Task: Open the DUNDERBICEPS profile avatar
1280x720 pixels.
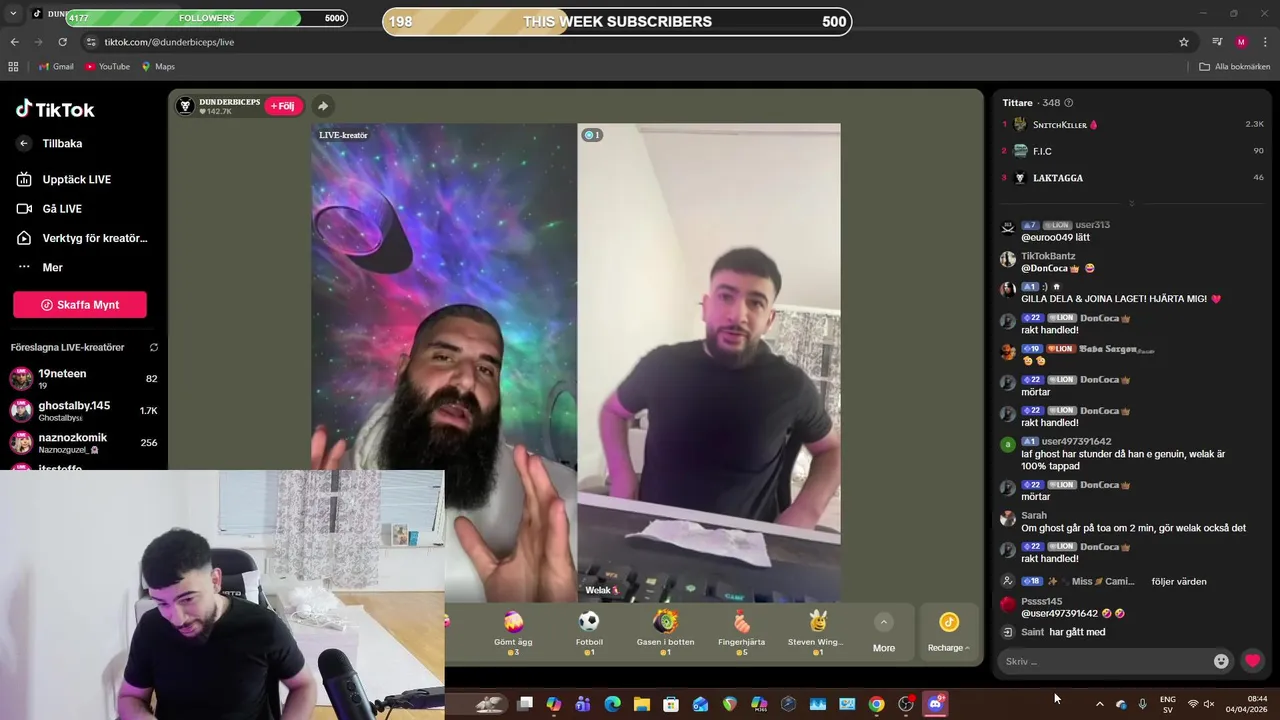Action: [x=185, y=106]
